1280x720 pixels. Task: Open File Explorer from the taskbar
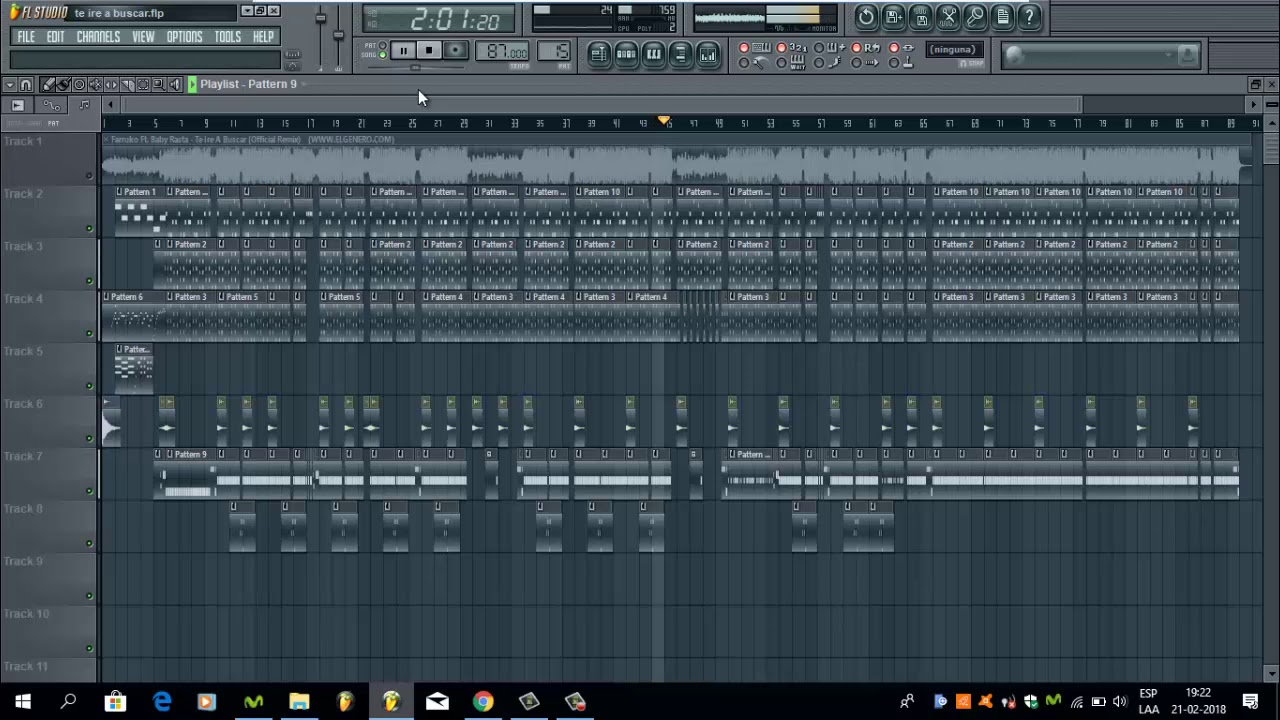pos(299,701)
